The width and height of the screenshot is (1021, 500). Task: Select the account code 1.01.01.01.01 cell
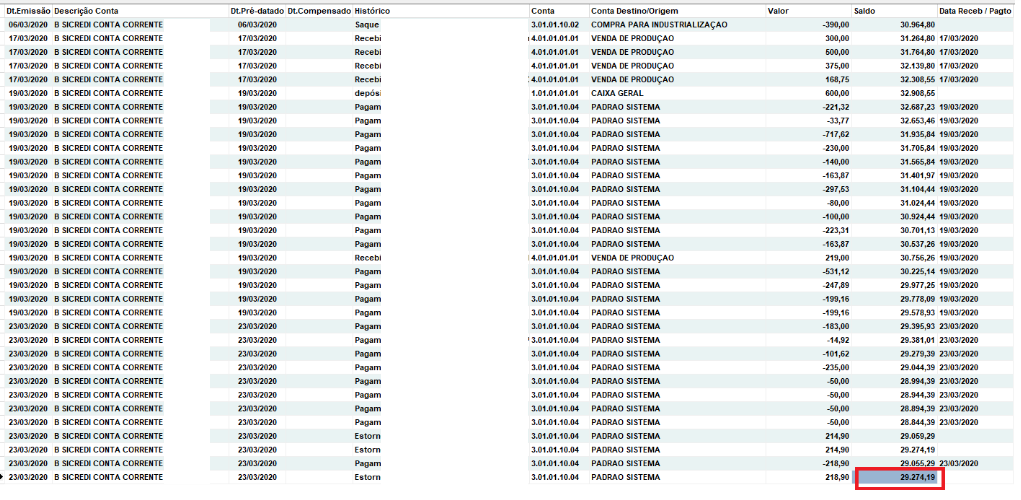click(555, 92)
